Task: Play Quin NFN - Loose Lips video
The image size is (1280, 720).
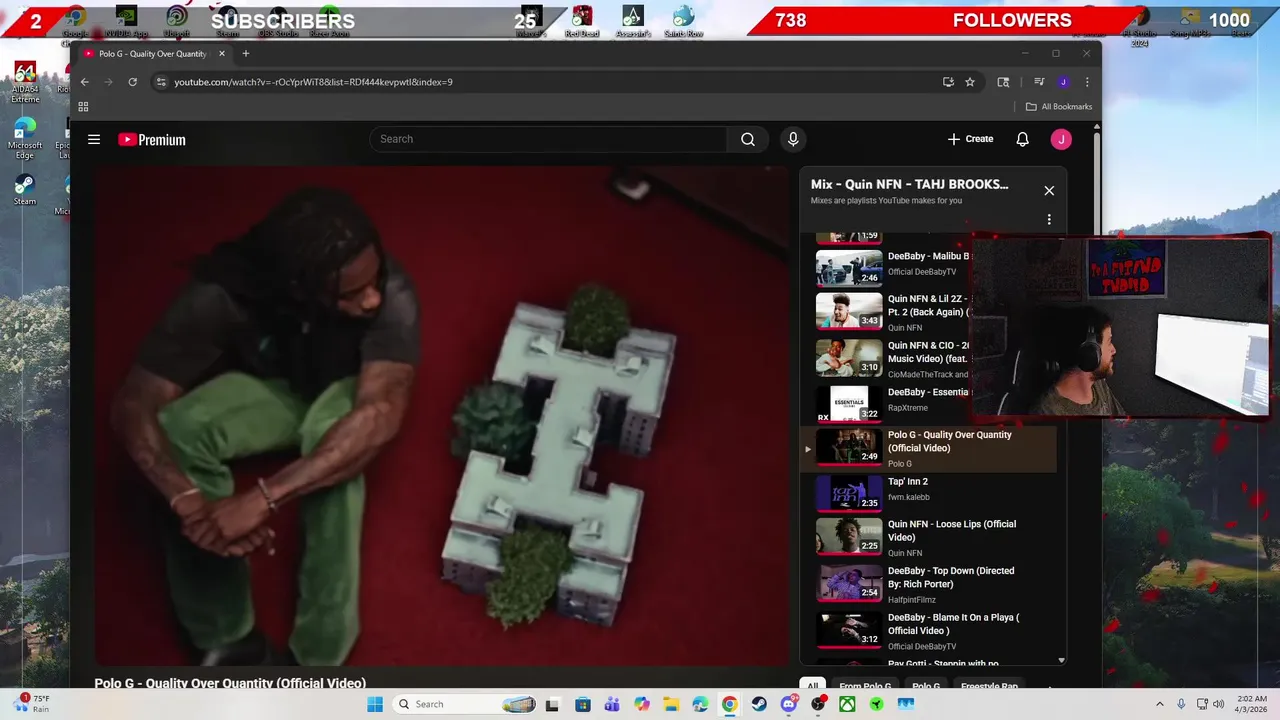Action: pyautogui.click(x=928, y=537)
